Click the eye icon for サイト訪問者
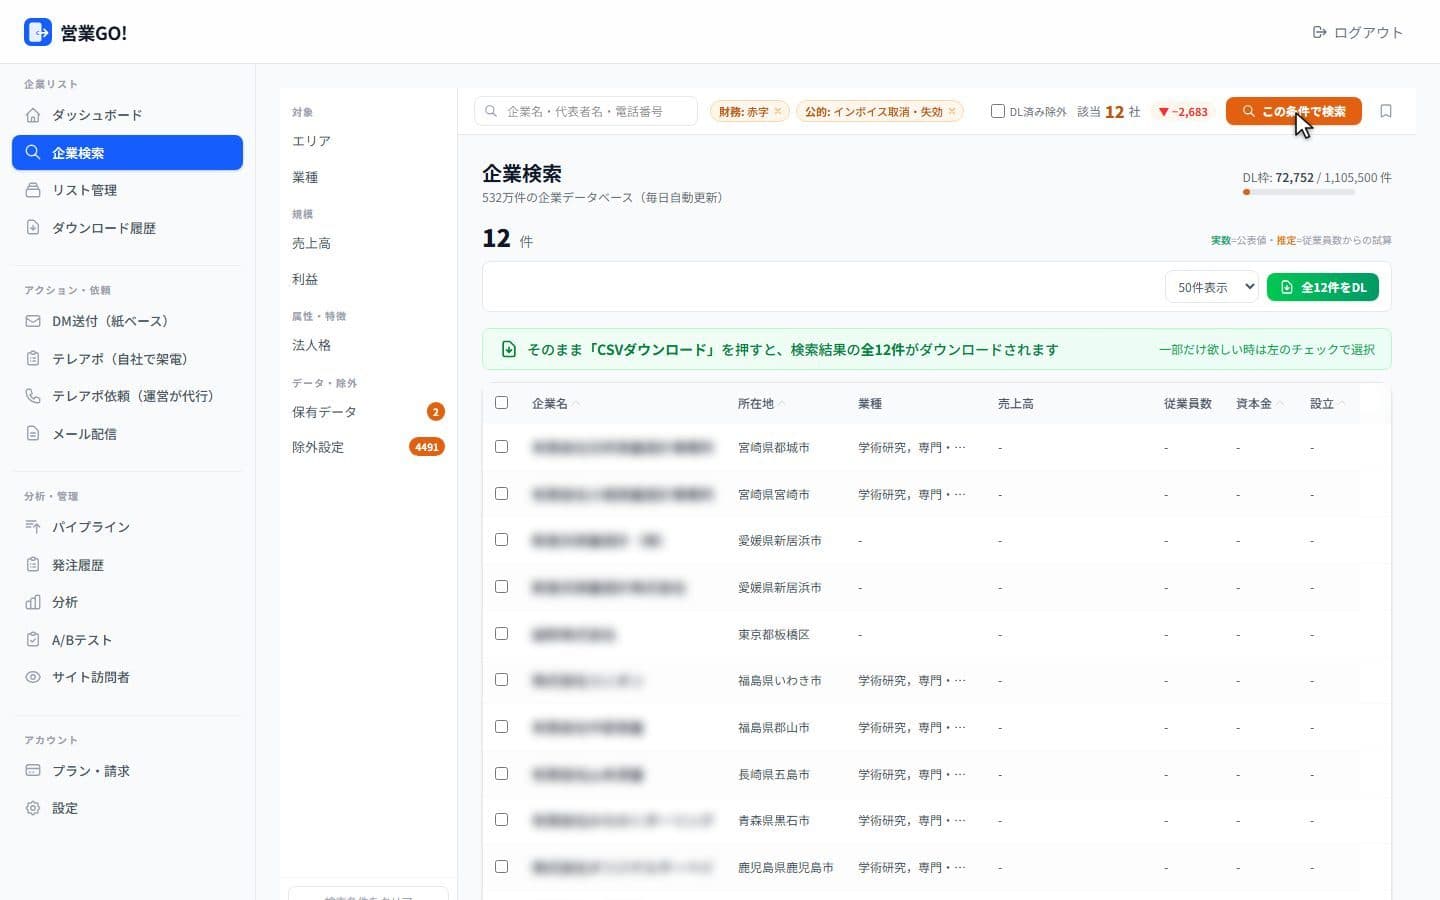This screenshot has width=1440, height=900. click(33, 677)
